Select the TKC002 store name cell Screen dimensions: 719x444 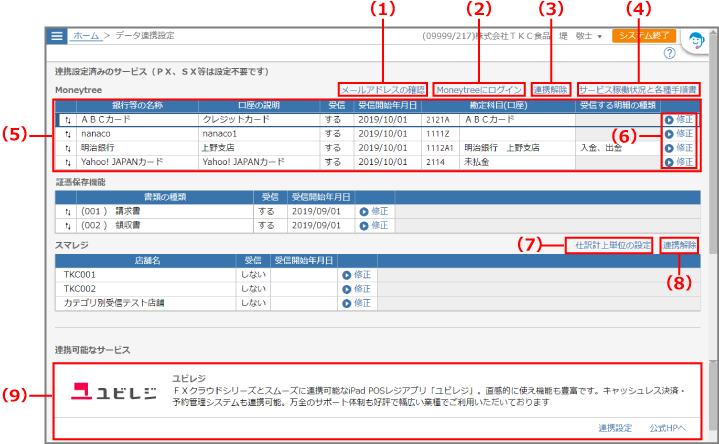pyautogui.click(x=146, y=289)
